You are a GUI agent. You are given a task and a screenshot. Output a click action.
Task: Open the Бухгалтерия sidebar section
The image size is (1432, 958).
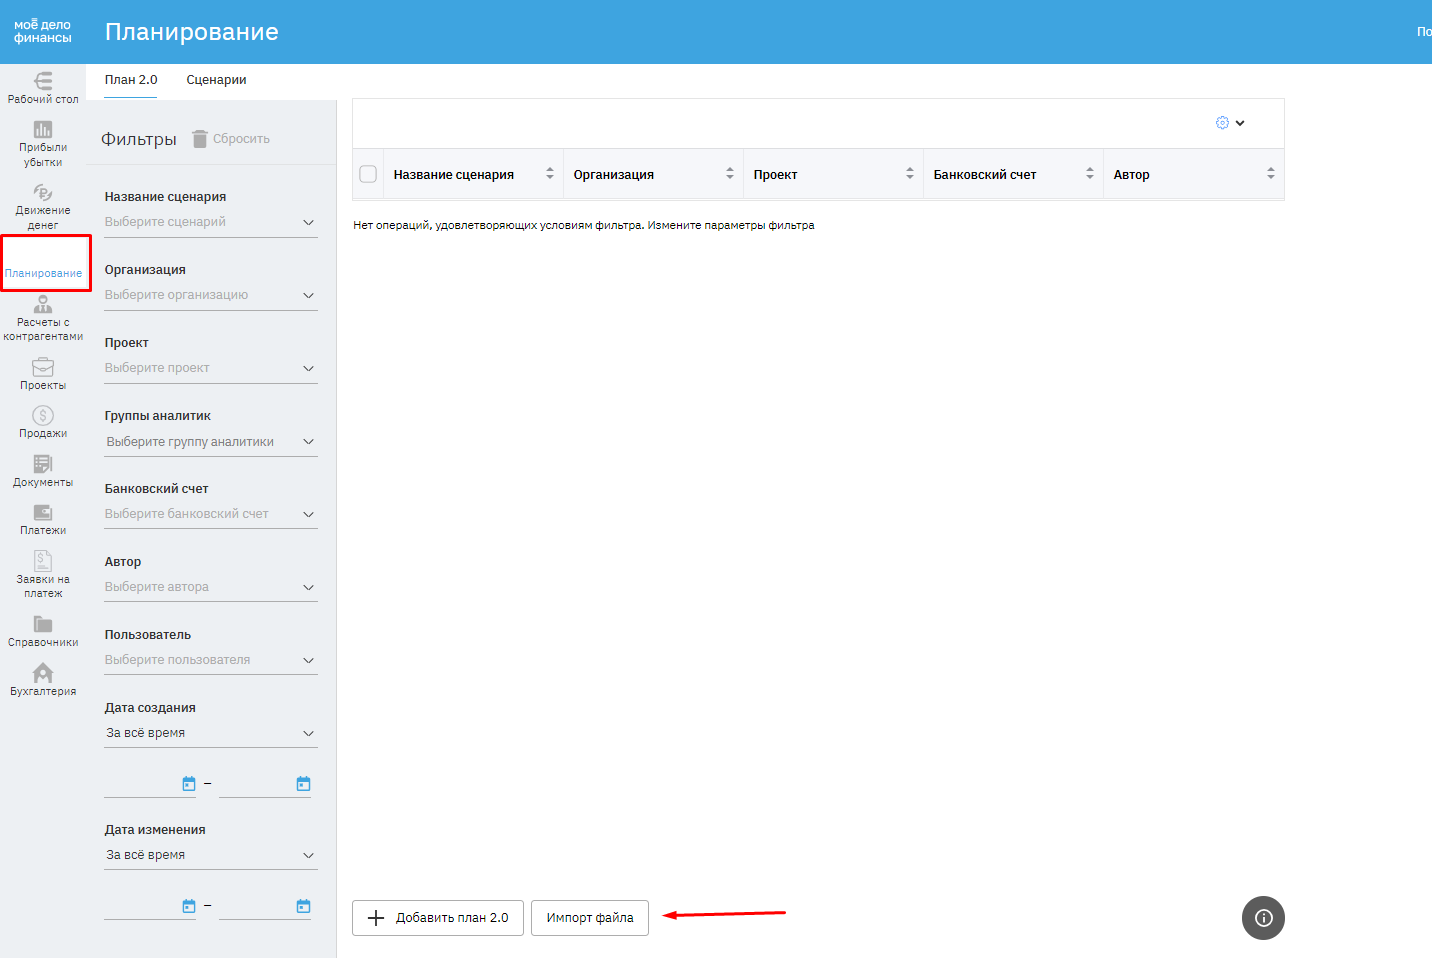pos(43,680)
